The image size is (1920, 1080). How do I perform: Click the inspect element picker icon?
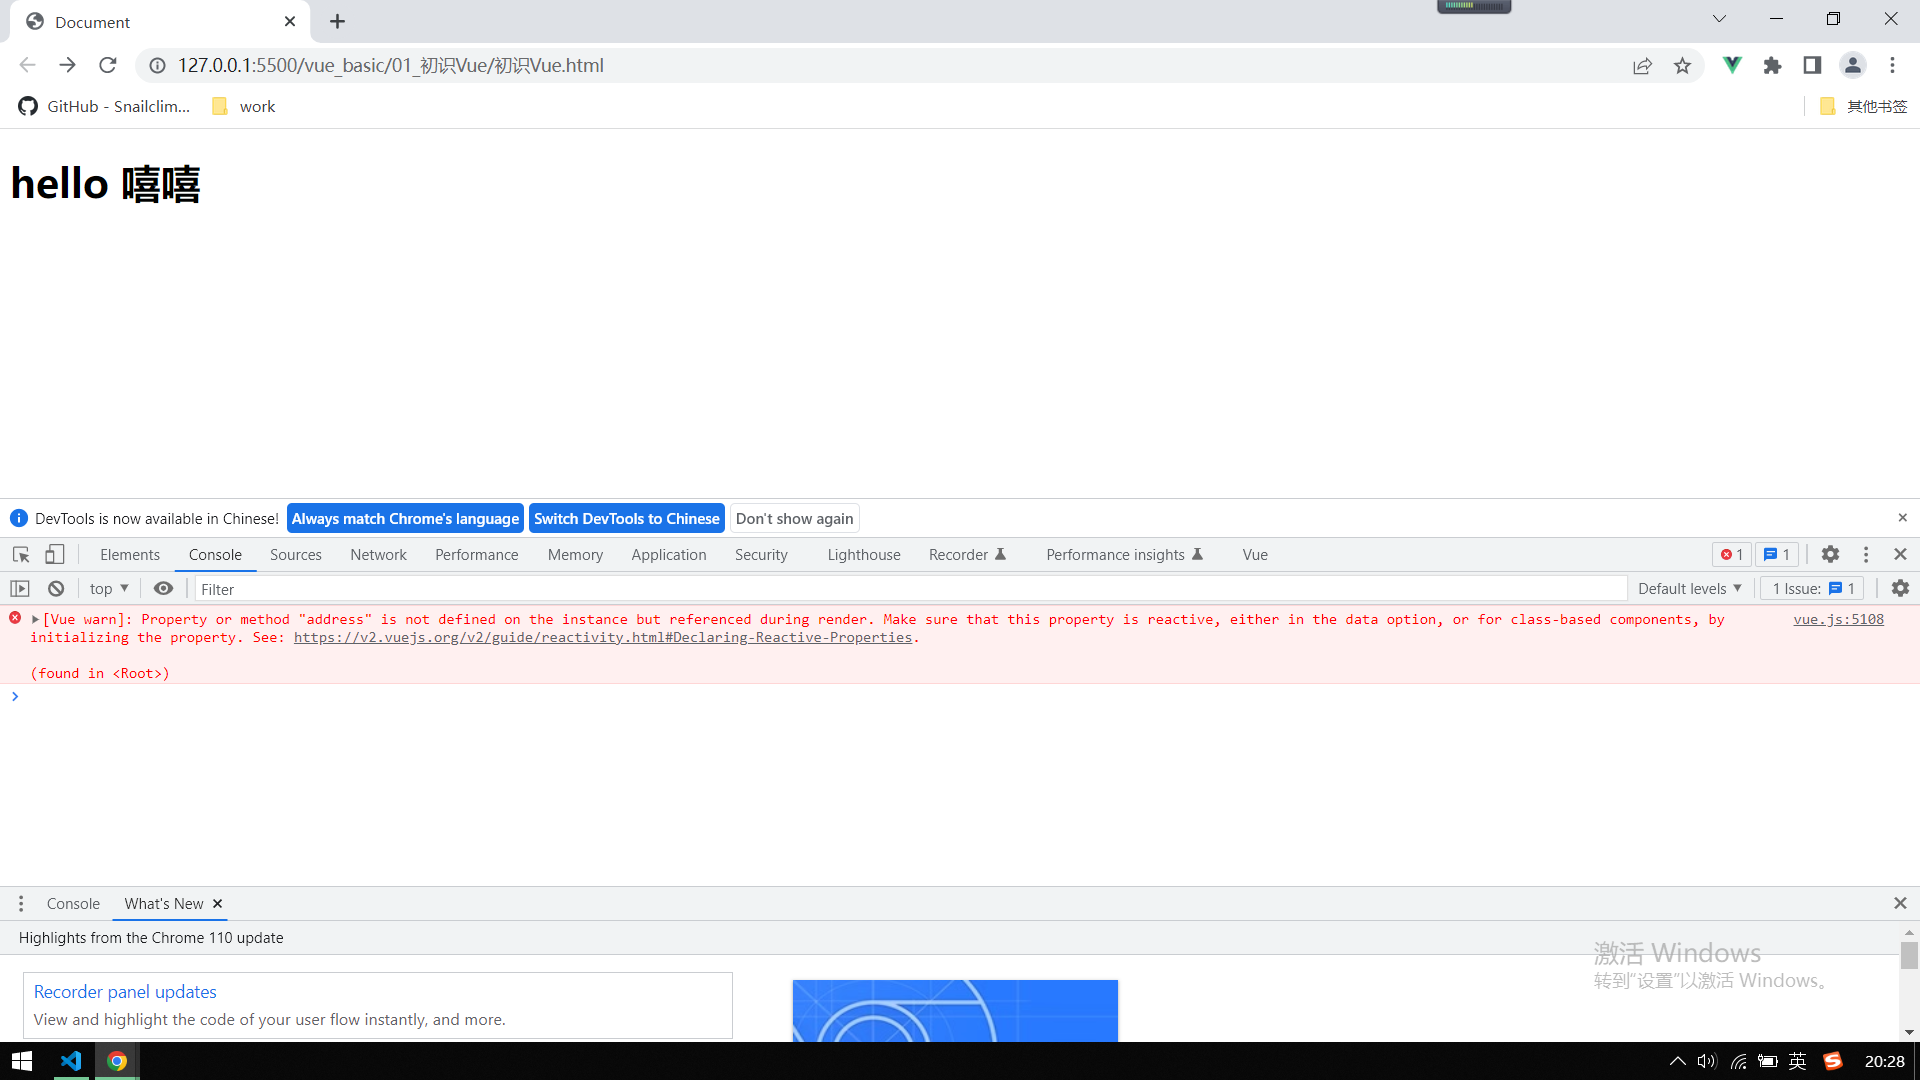pyautogui.click(x=21, y=555)
